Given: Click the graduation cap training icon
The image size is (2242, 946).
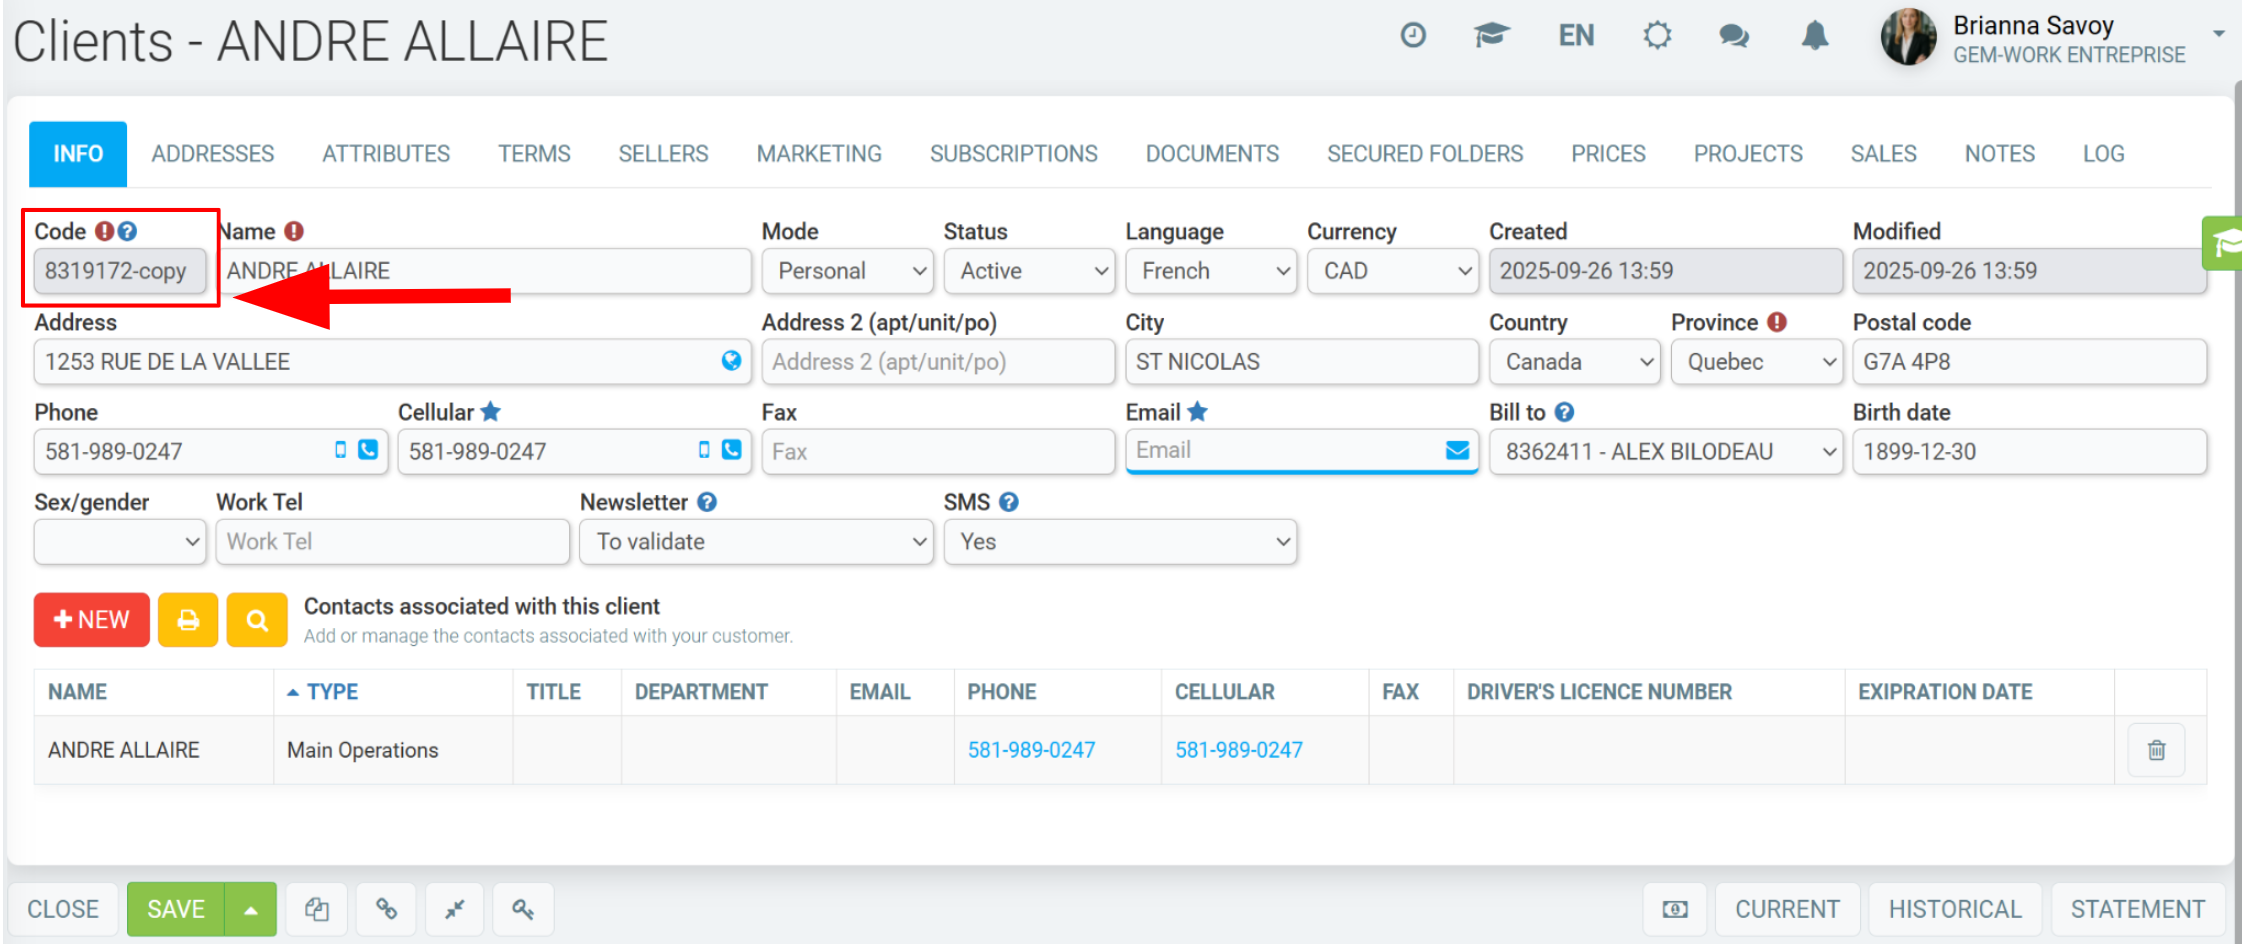Looking at the screenshot, I should point(1491,36).
